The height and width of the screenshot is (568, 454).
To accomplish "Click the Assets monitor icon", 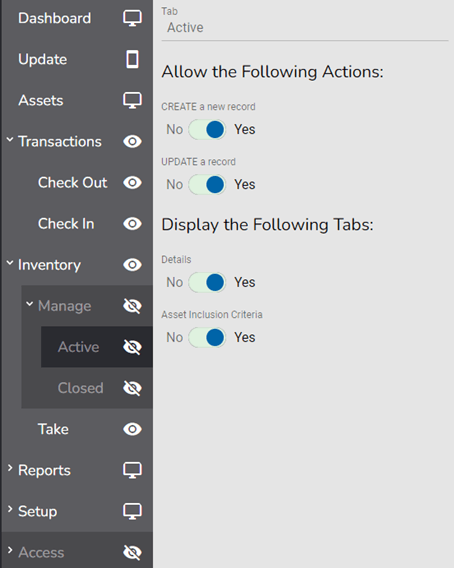I will tap(132, 100).
